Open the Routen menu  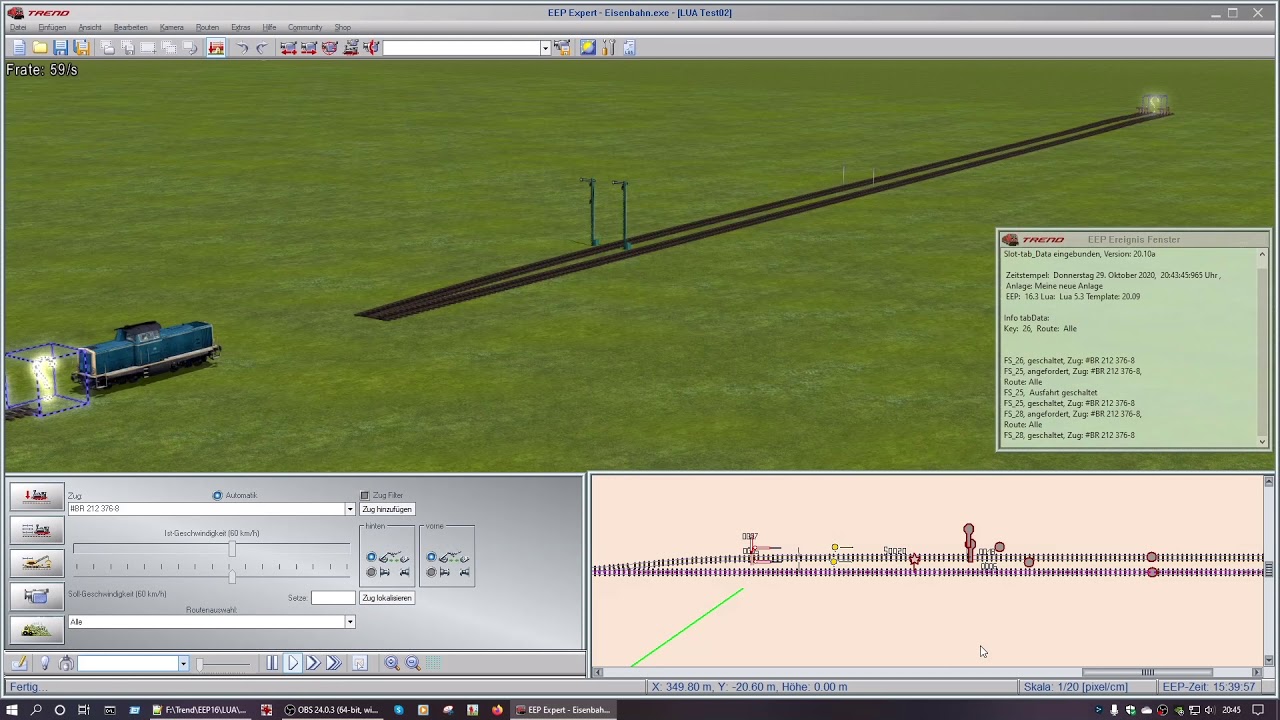coord(207,27)
